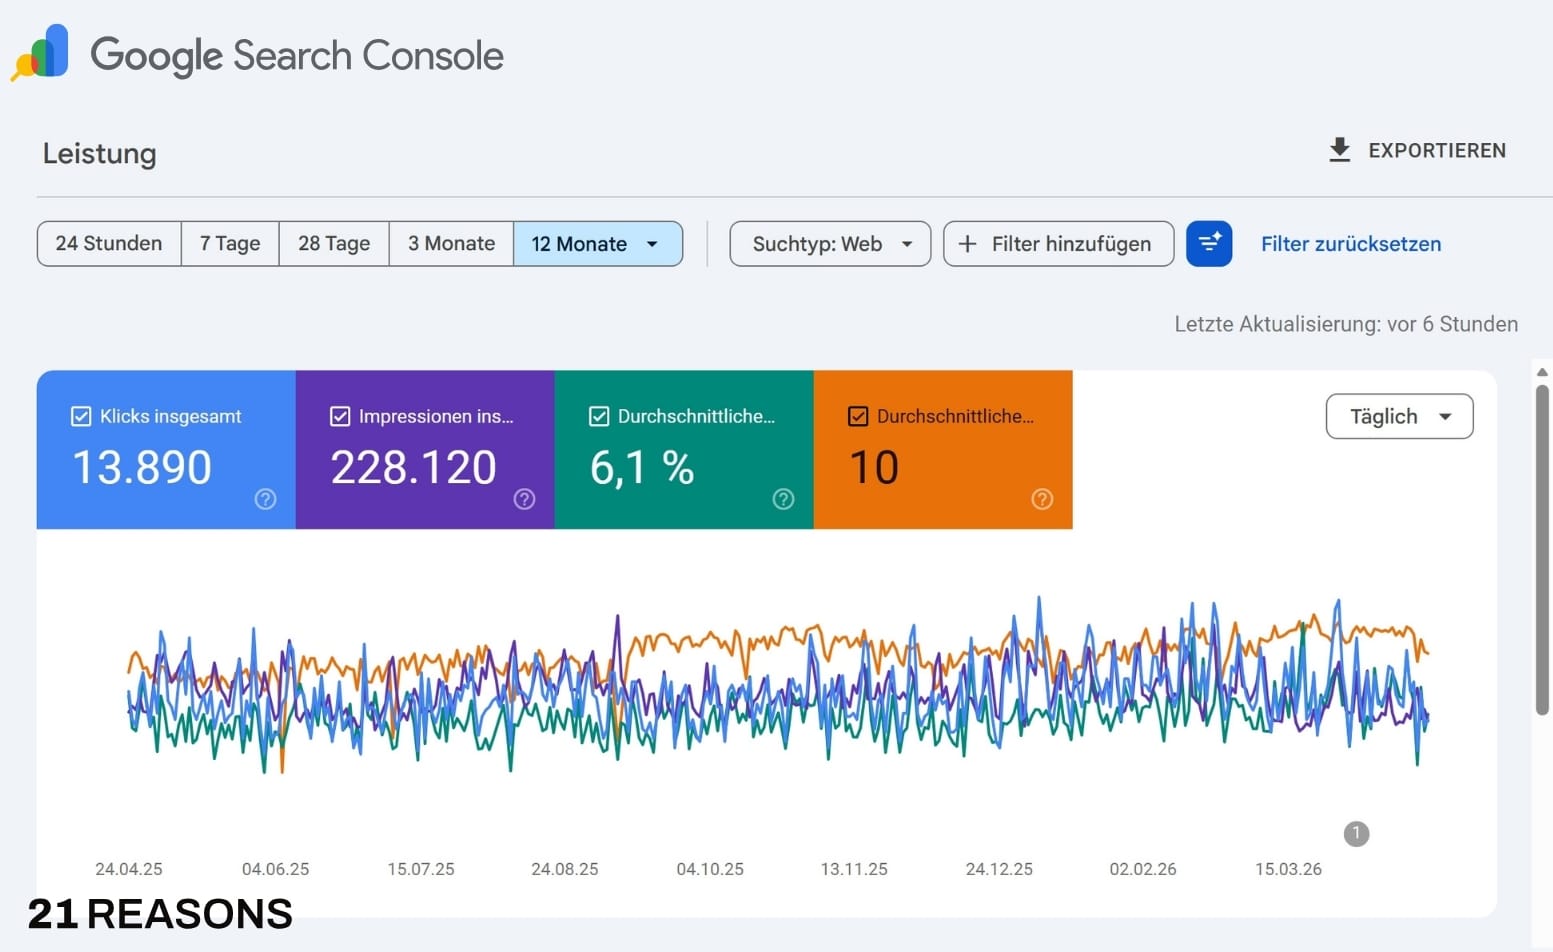Toggle the green Durchschnittliche checkbox
This screenshot has height=952, width=1553.
(599, 416)
